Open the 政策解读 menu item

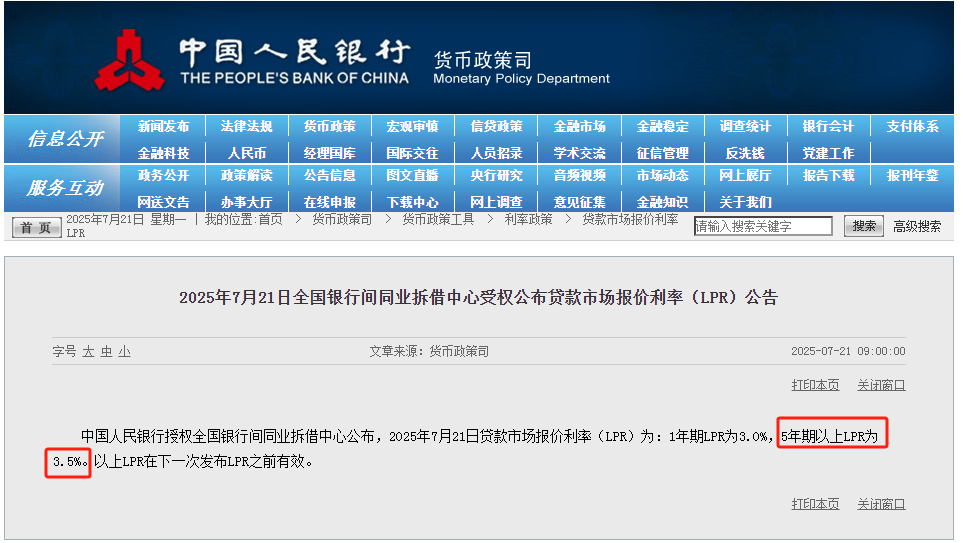click(246, 176)
